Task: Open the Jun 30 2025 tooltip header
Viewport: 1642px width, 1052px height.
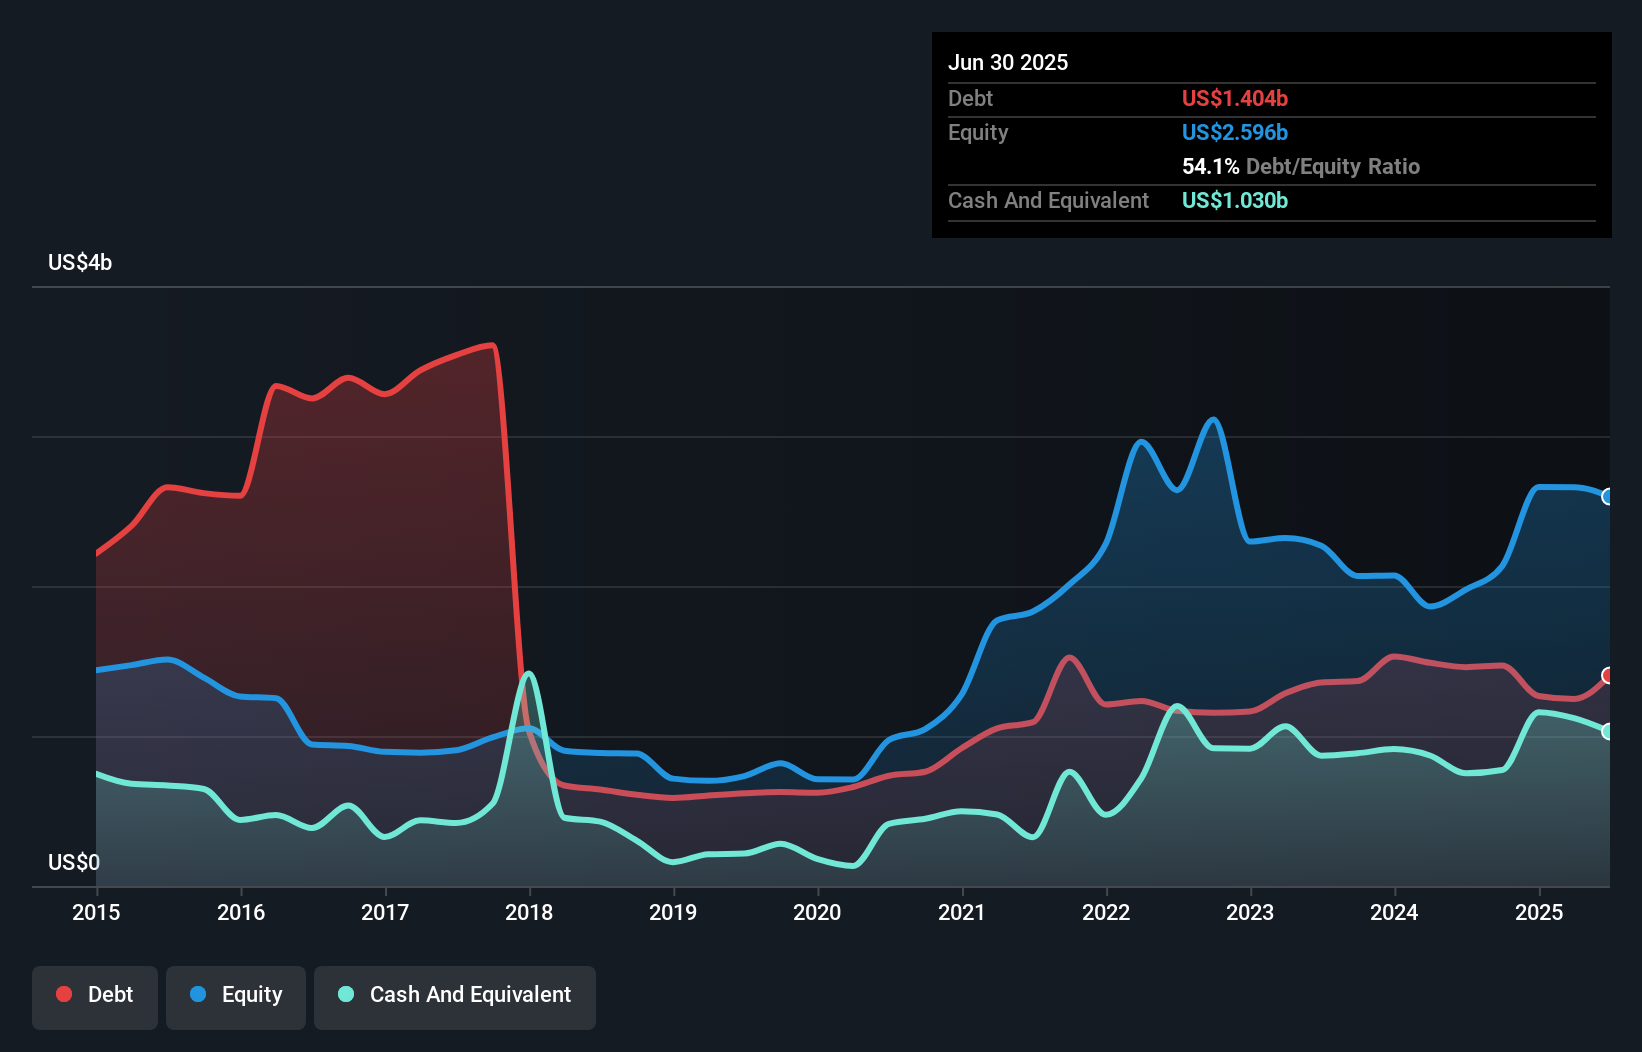Action: [1009, 62]
